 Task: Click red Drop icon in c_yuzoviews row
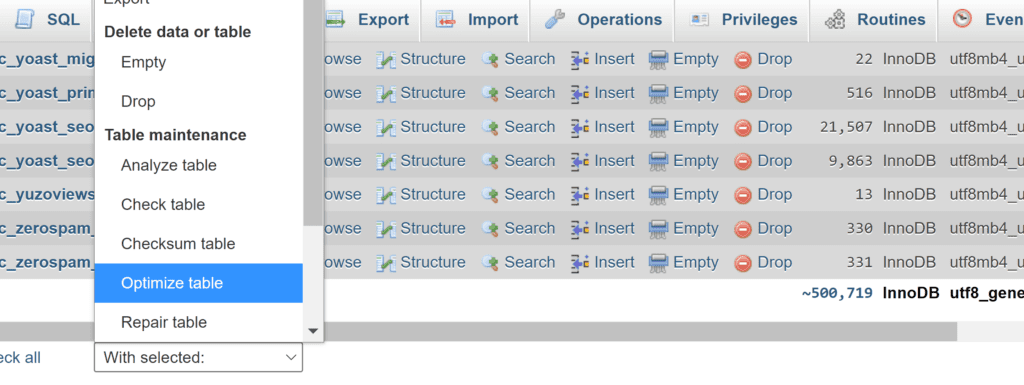tap(743, 195)
